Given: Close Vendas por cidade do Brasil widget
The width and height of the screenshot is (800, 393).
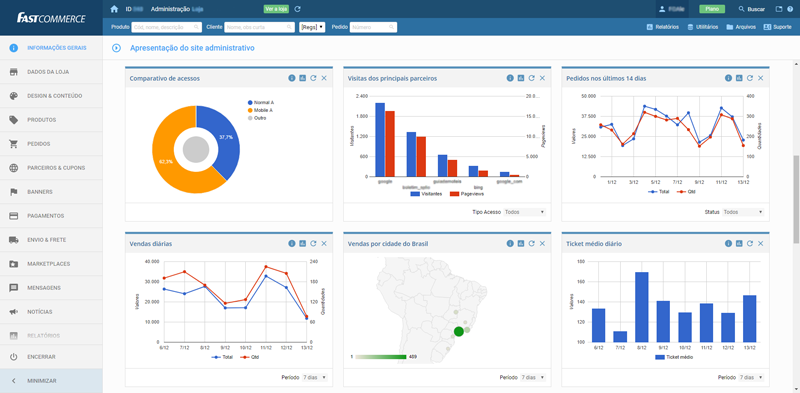Looking at the screenshot, I should pos(542,243).
